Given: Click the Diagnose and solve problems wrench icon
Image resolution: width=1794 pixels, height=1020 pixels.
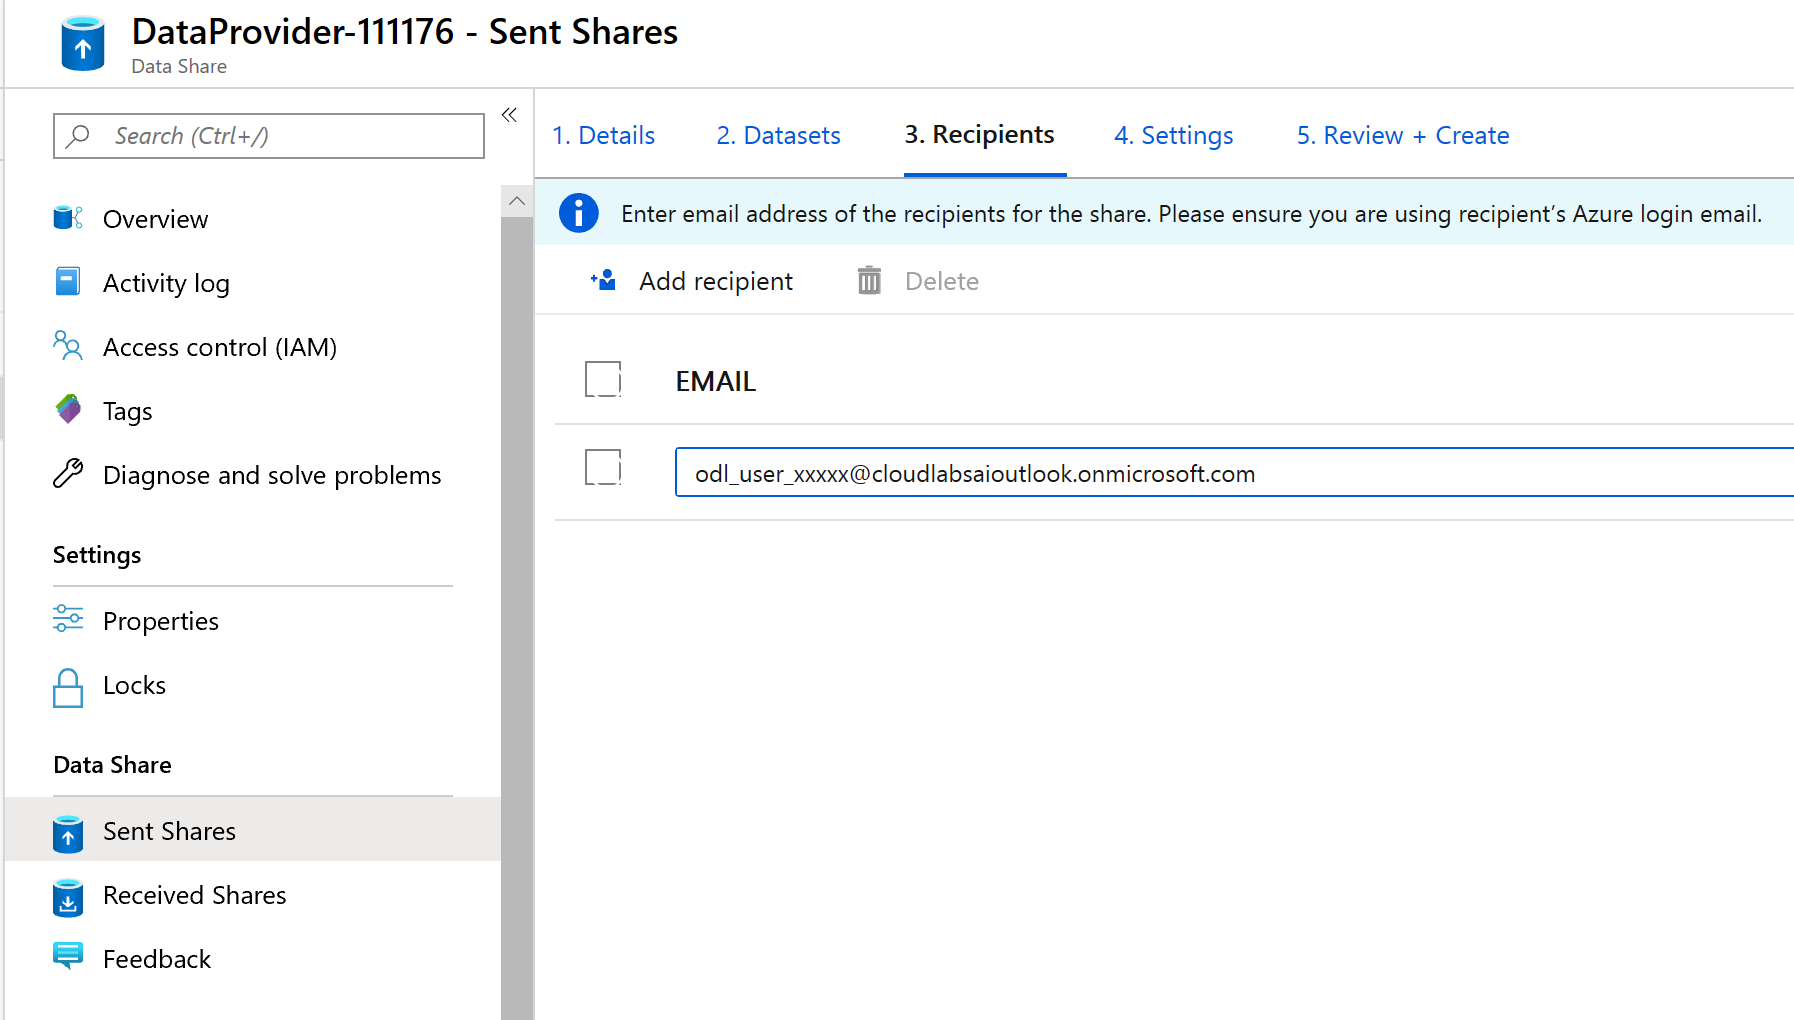Looking at the screenshot, I should pos(68,474).
